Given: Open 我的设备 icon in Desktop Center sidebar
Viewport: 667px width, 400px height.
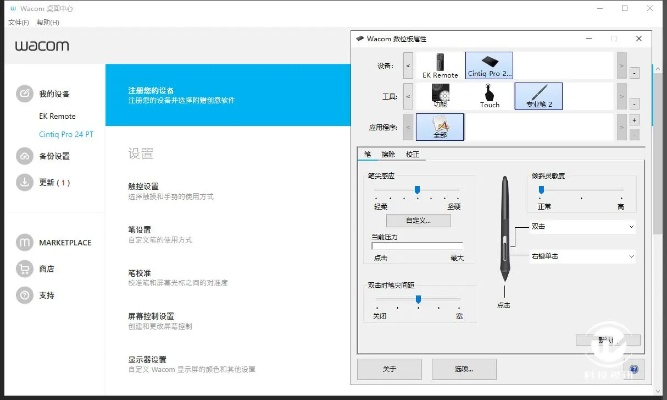Looking at the screenshot, I should point(25,94).
